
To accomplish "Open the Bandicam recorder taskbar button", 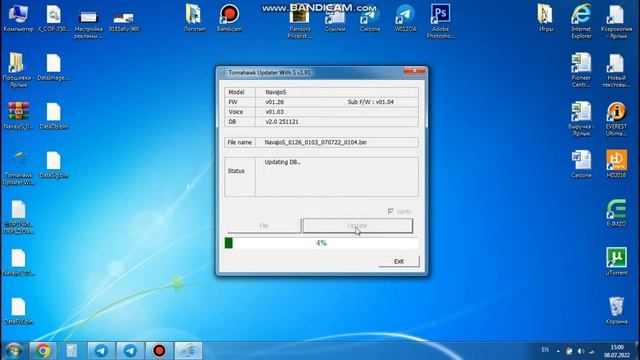I will (159, 351).
